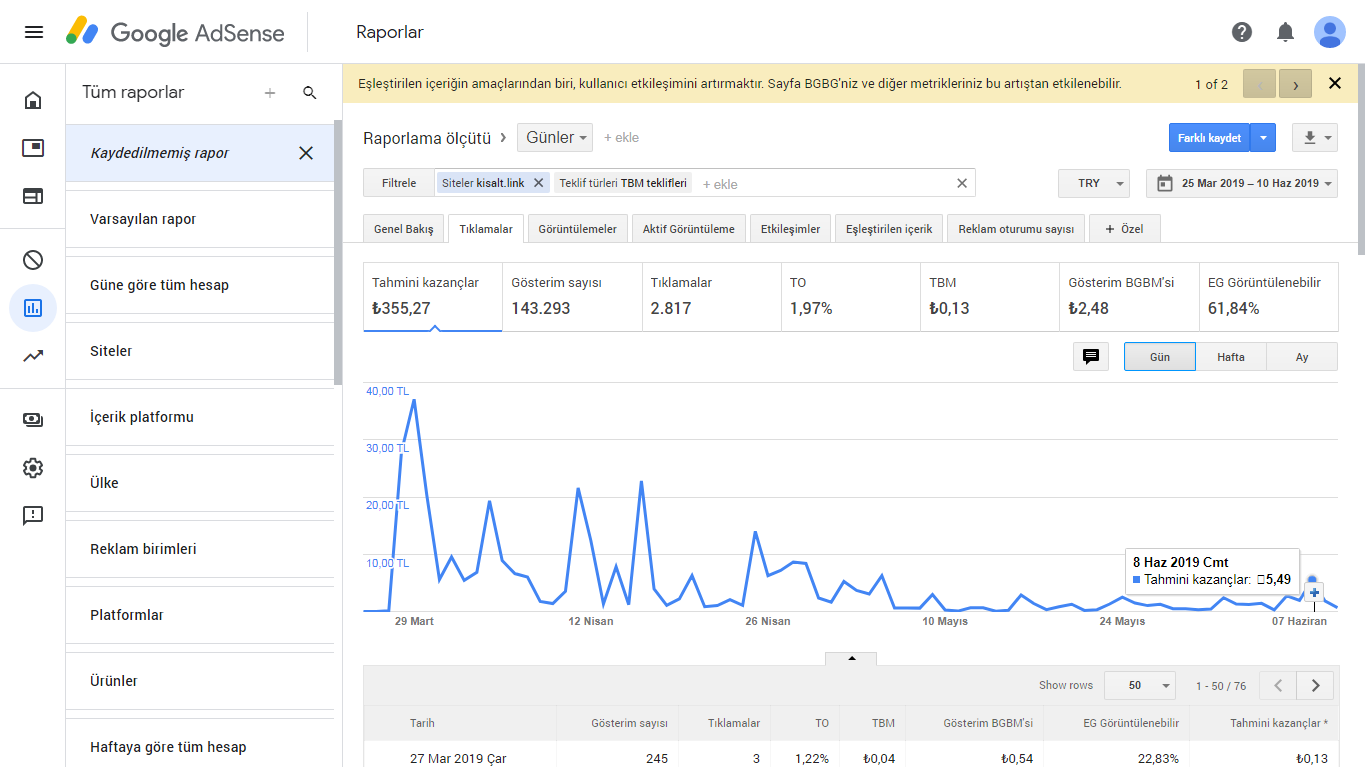Switch to the Eşleştirilen içerik tab

coord(889,229)
